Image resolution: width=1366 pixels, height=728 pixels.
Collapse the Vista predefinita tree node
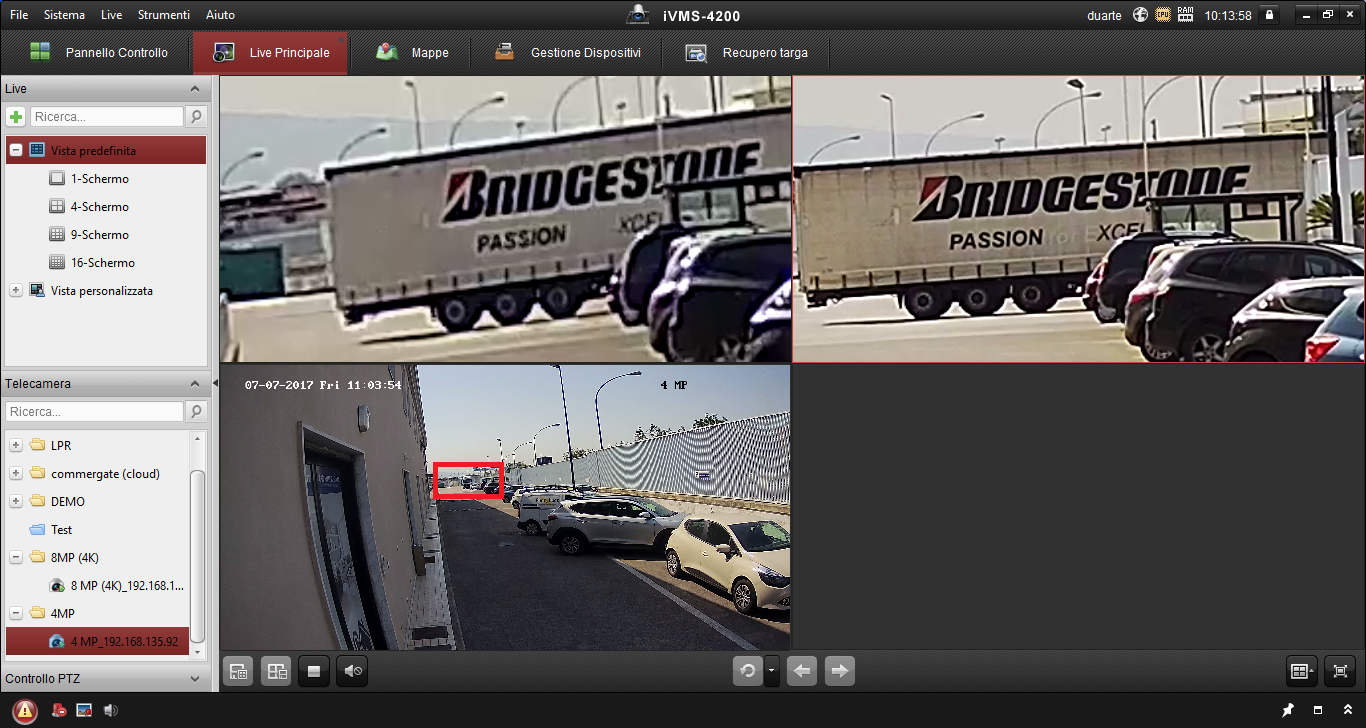(x=16, y=150)
